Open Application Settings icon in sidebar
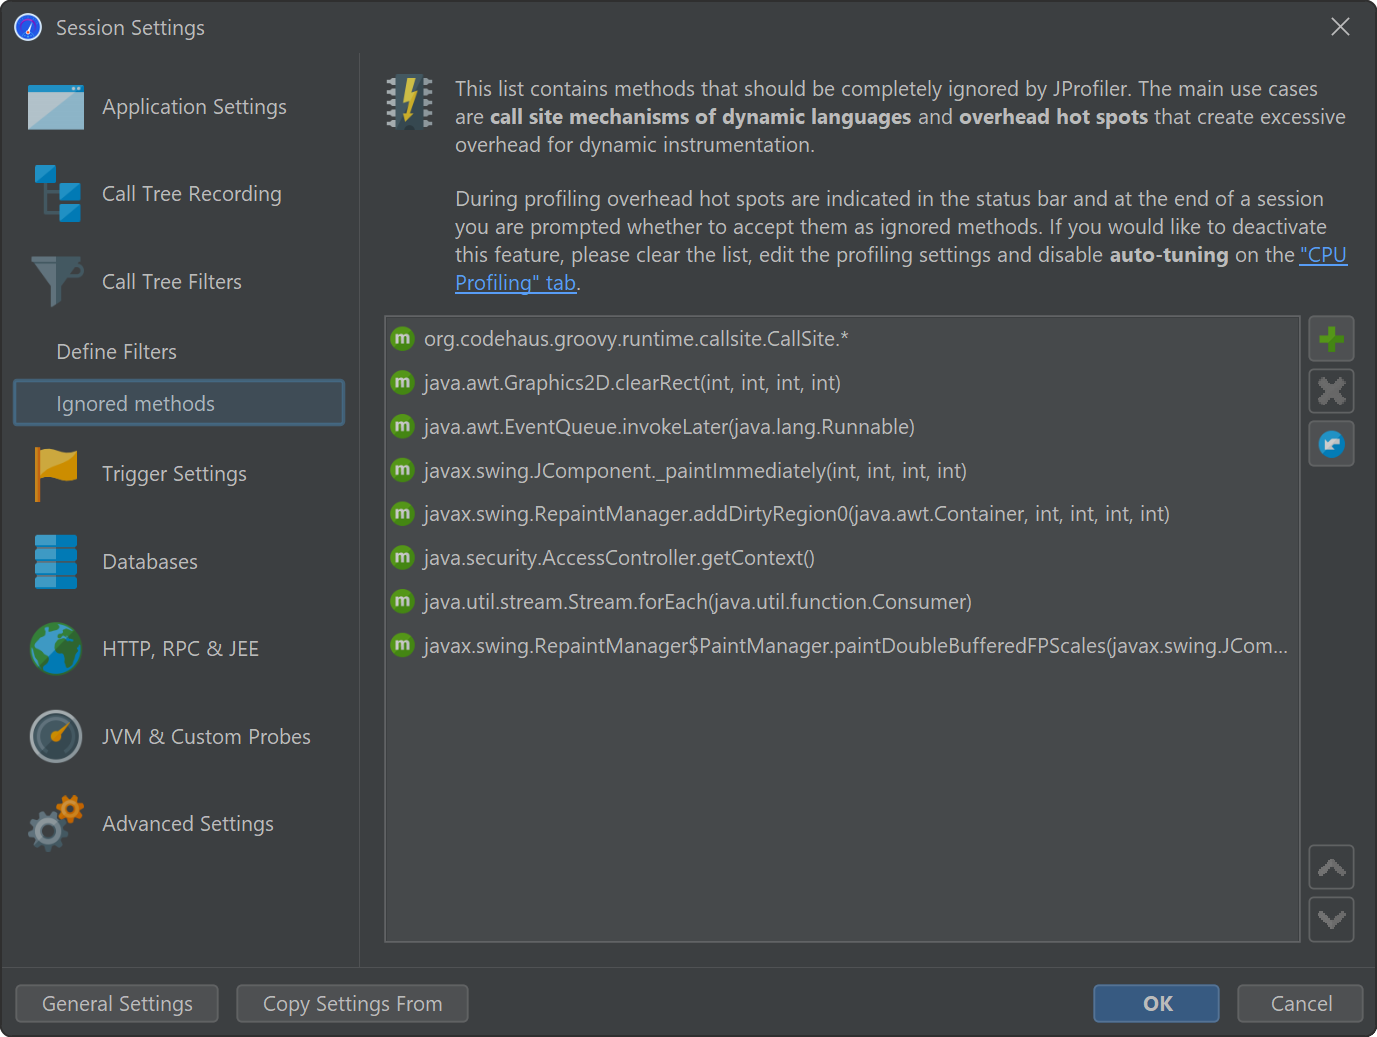 tap(56, 107)
